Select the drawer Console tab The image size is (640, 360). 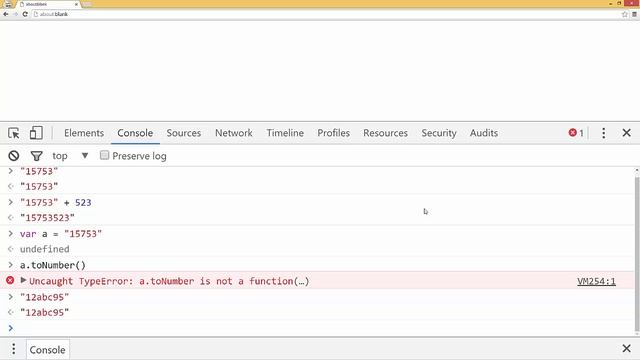coord(47,350)
